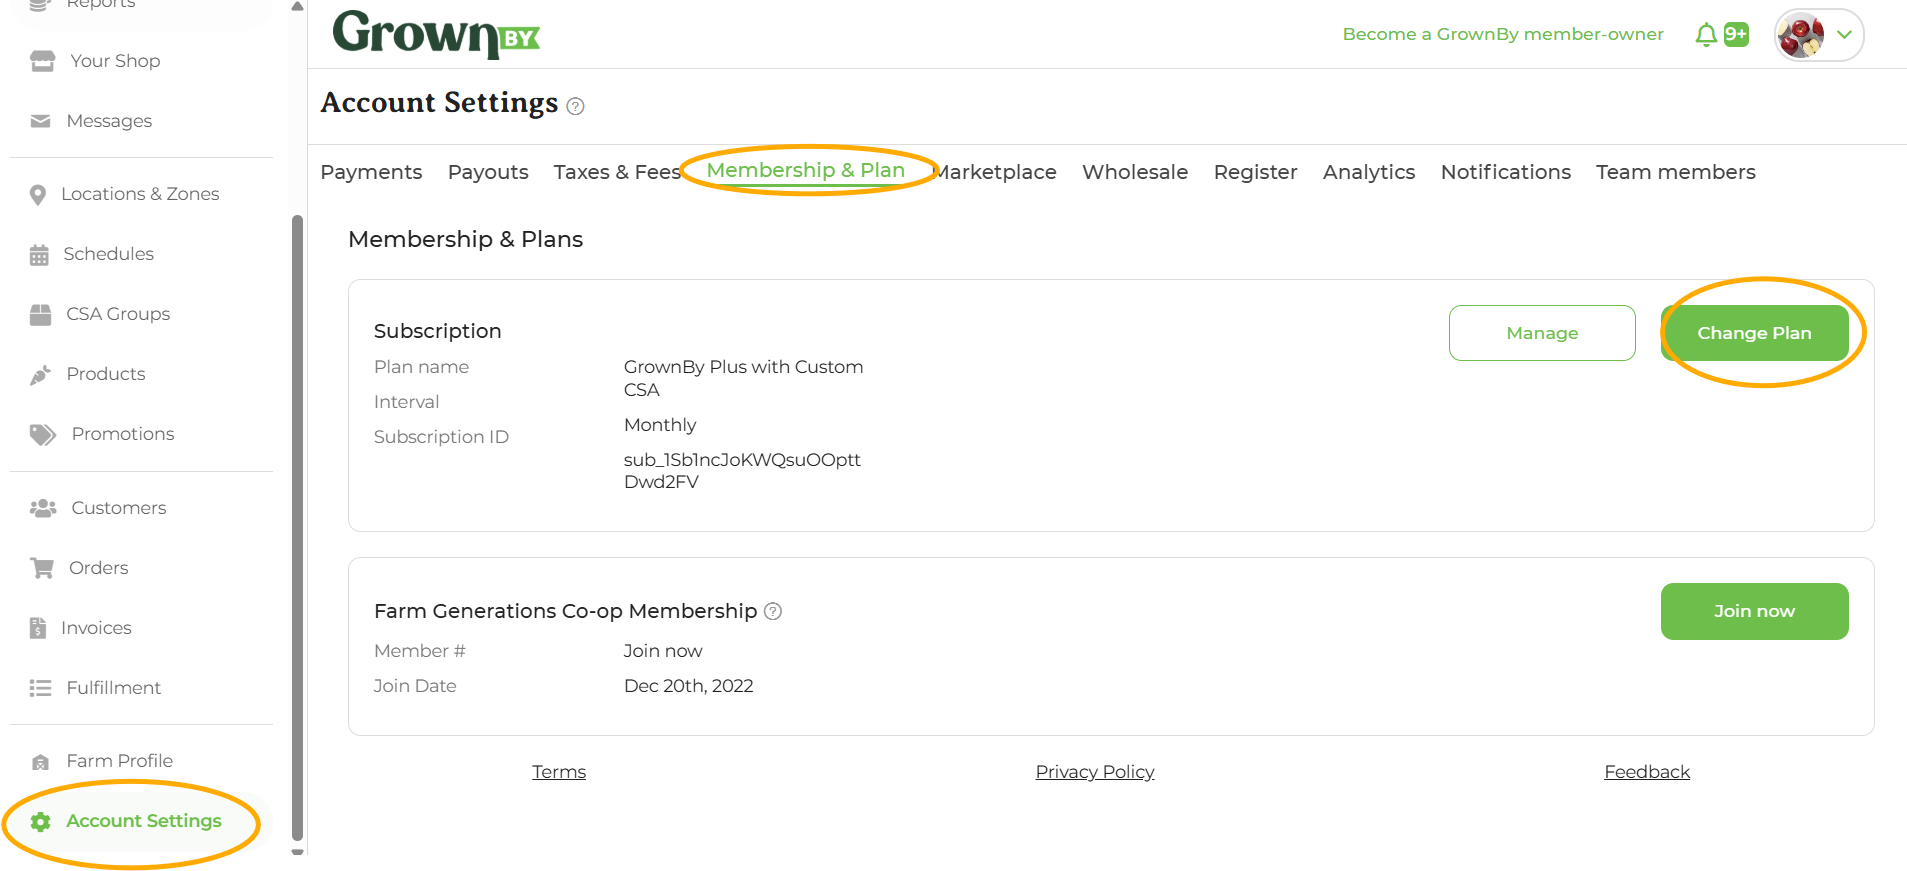Click the Schedules calendar icon
Image resolution: width=1907 pixels, height=871 pixels.
(x=39, y=254)
